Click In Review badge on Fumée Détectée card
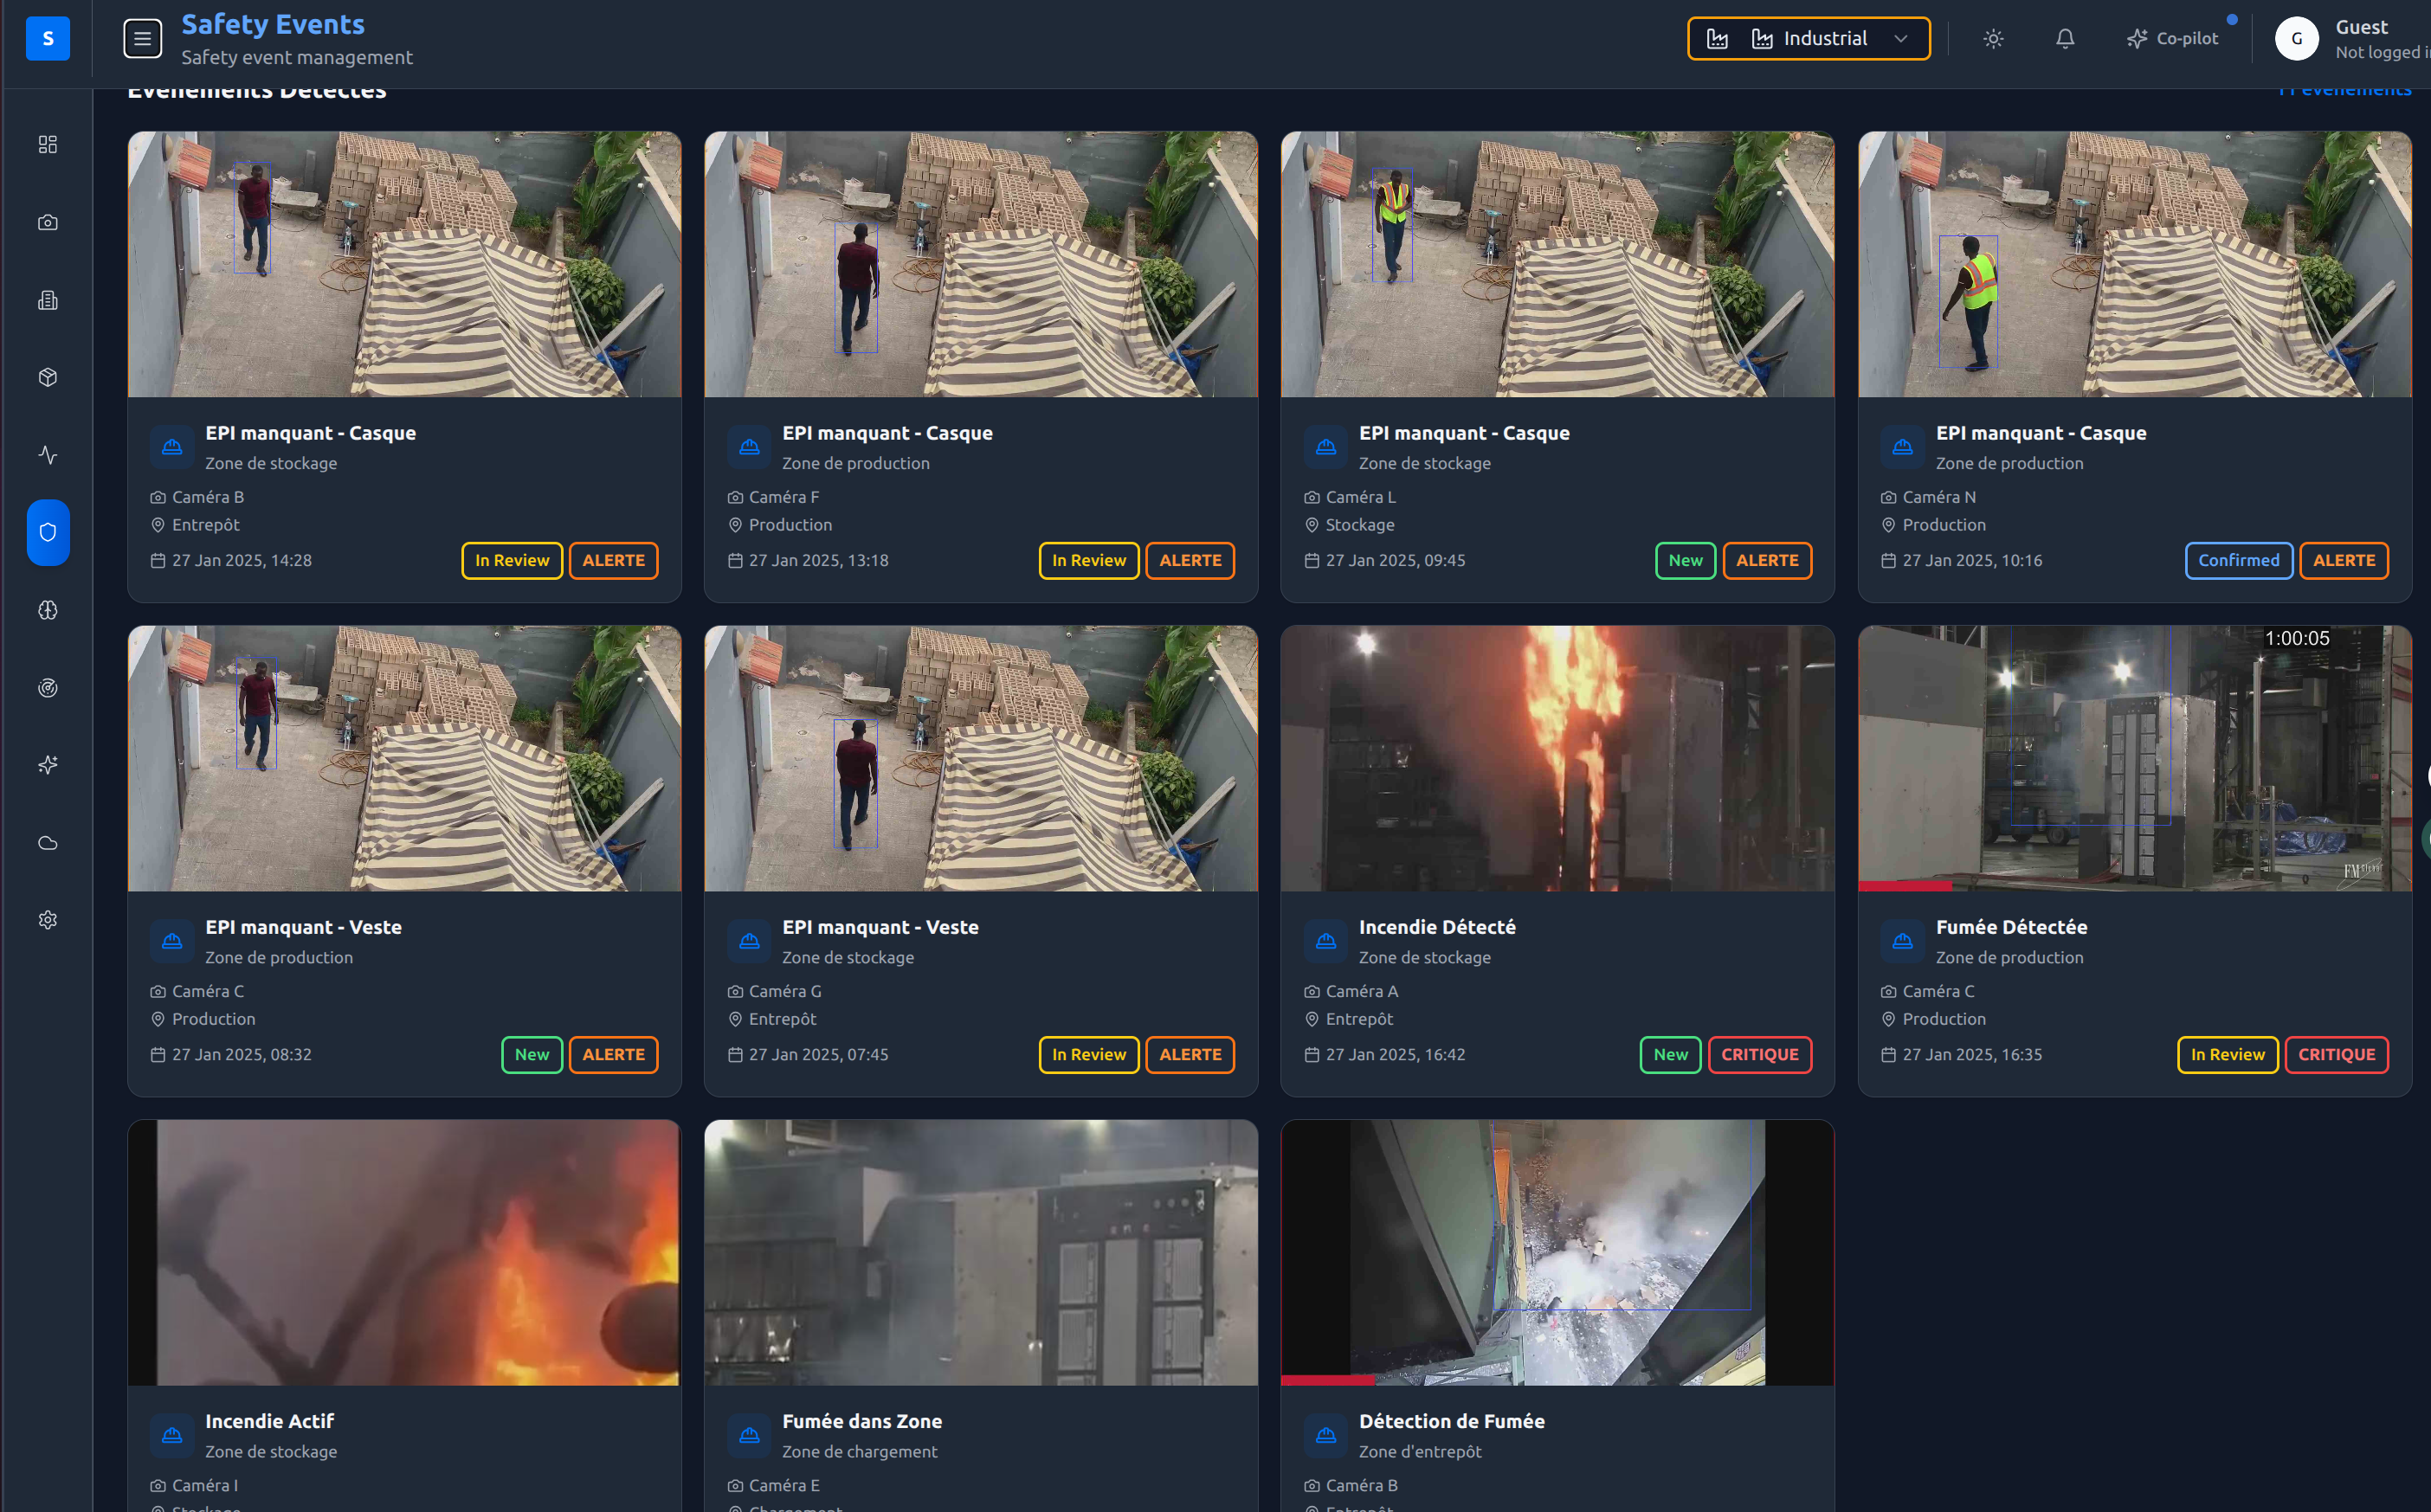This screenshot has width=2431, height=1512. tap(2227, 1054)
